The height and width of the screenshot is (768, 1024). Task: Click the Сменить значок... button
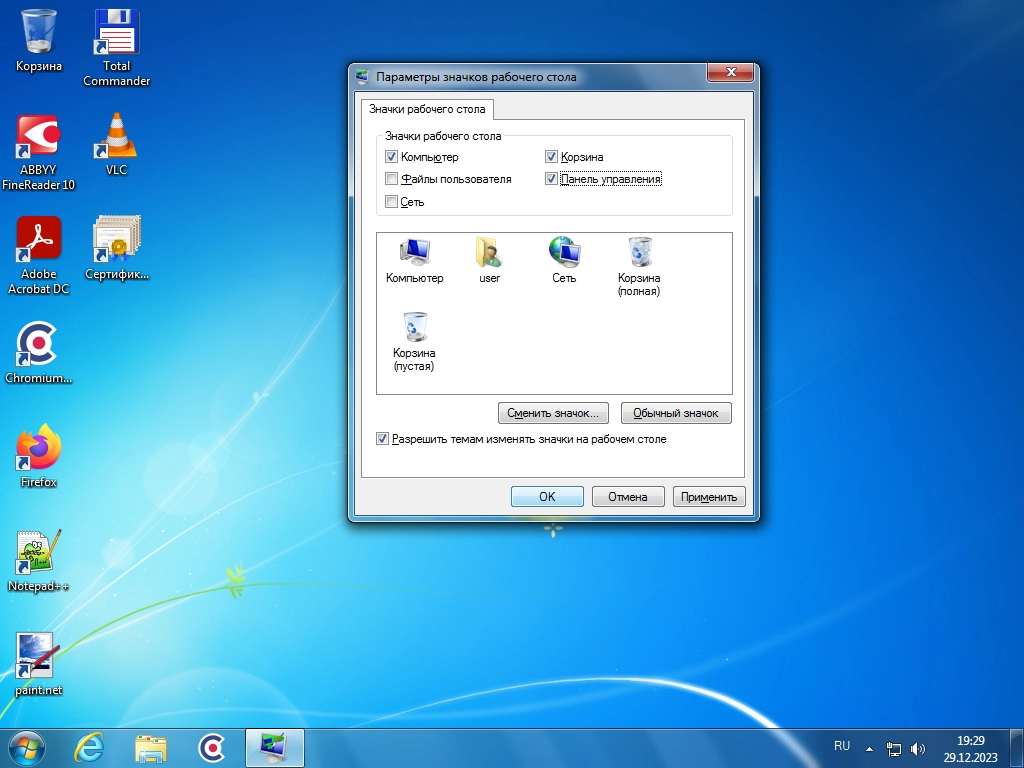tap(553, 413)
